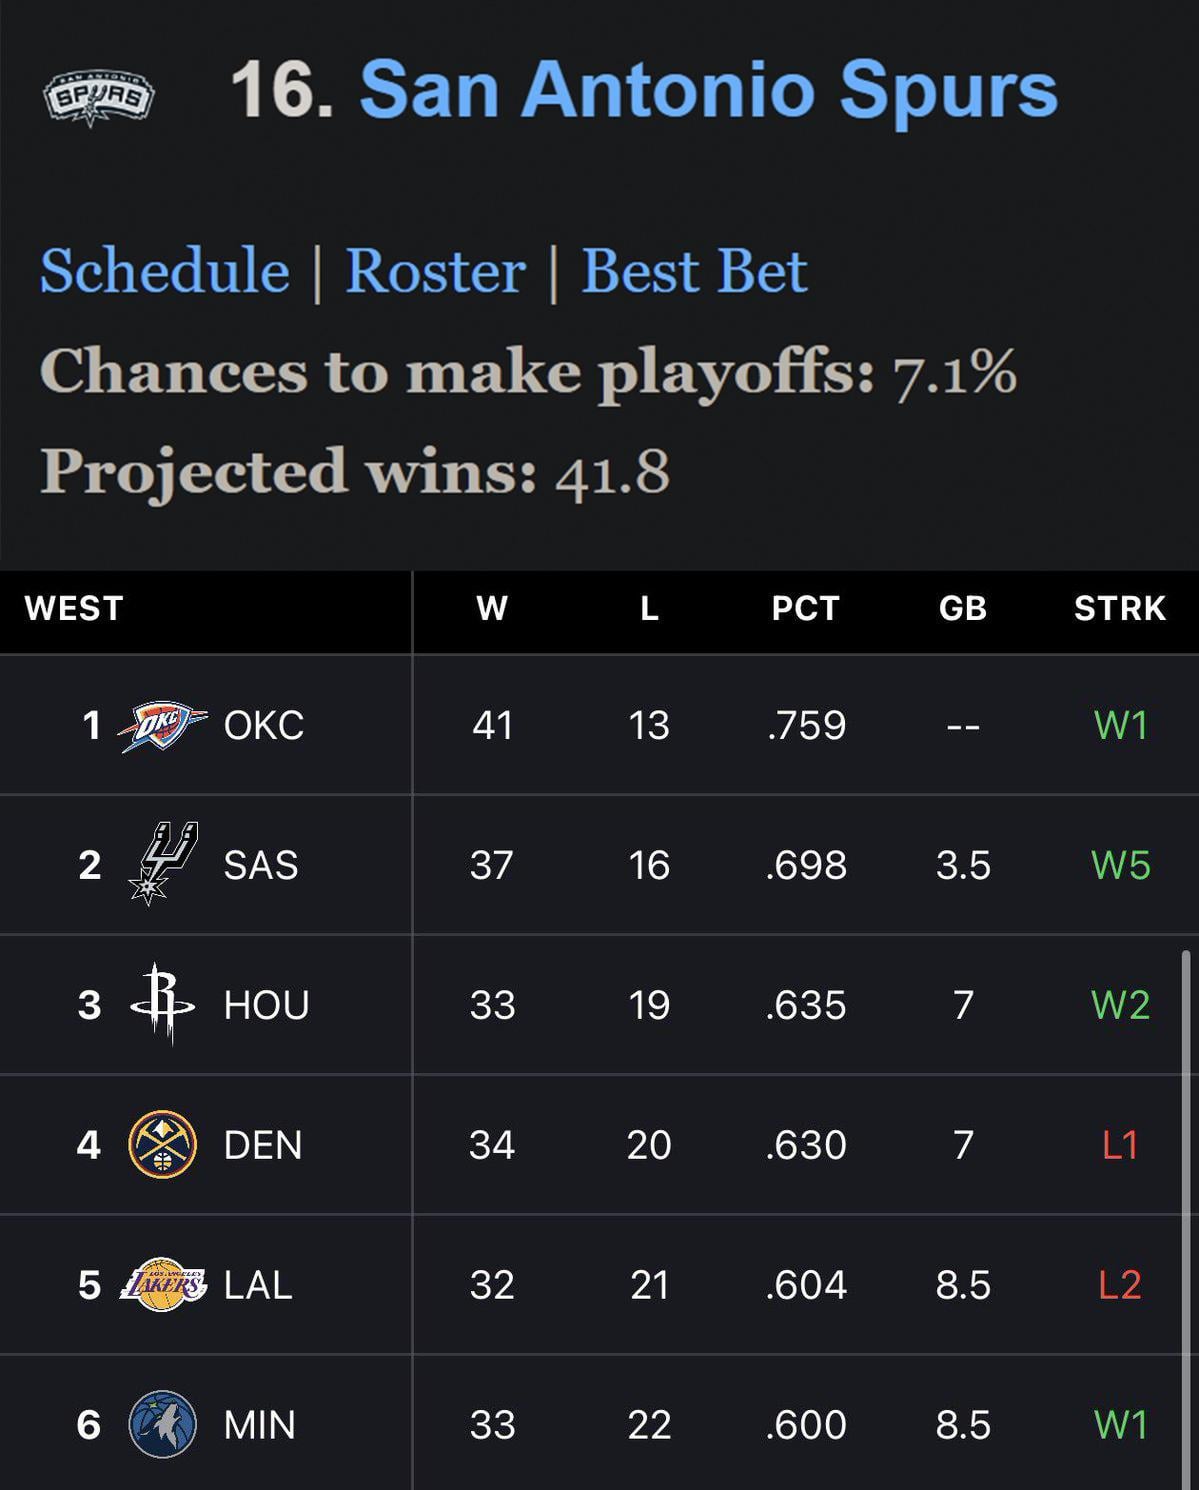
Task: Click the standings table vertical scrollbar
Action: [x=1186, y=1200]
